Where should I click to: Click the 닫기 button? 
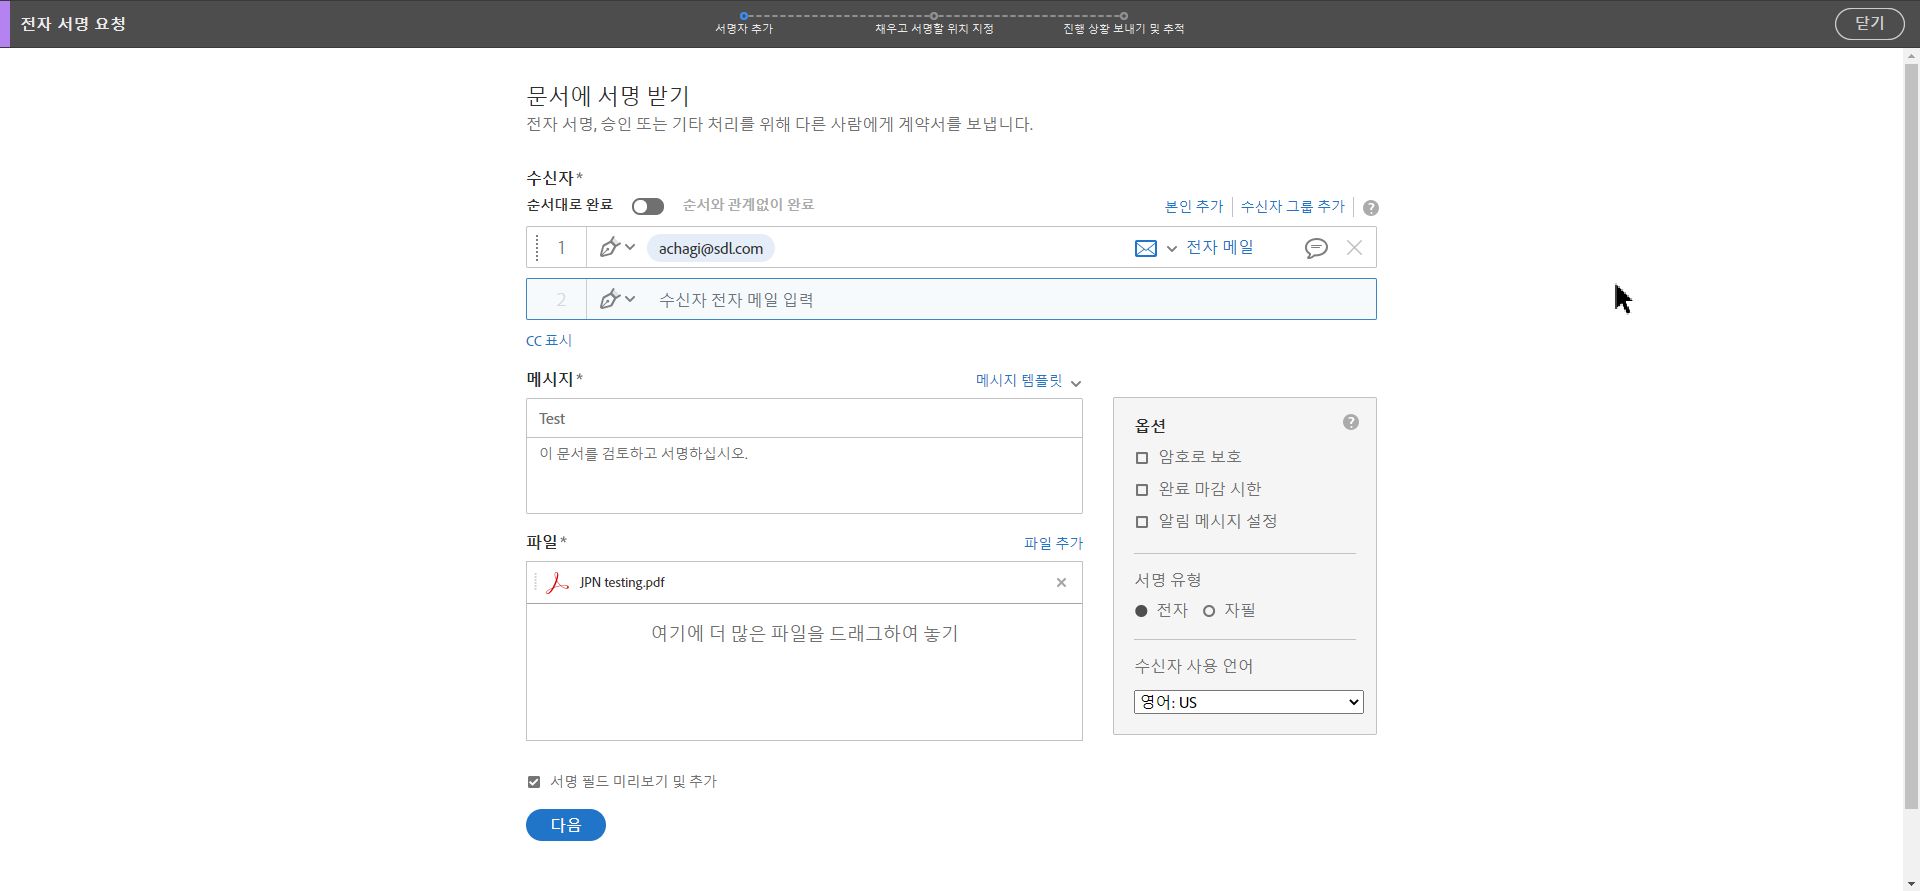point(1869,24)
